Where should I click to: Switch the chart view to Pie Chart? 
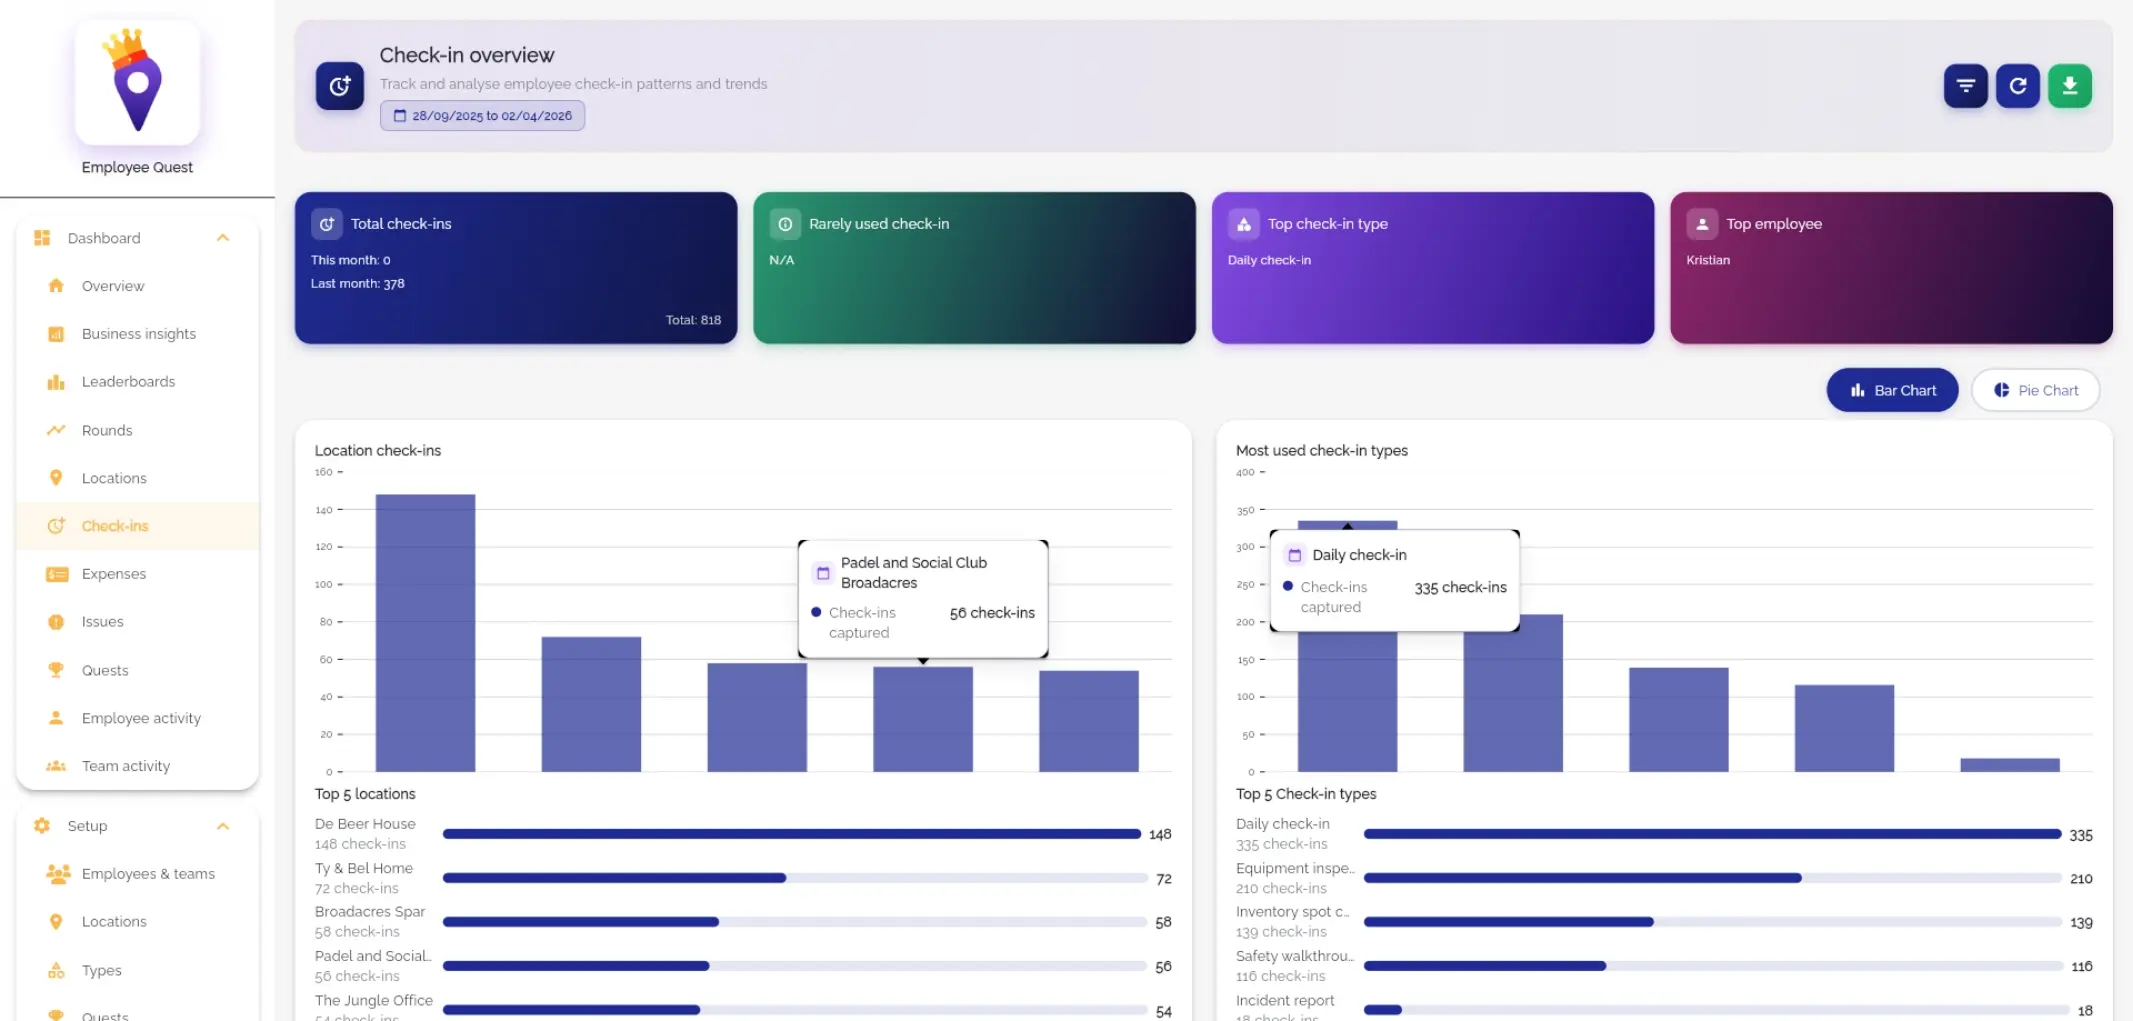[2035, 390]
